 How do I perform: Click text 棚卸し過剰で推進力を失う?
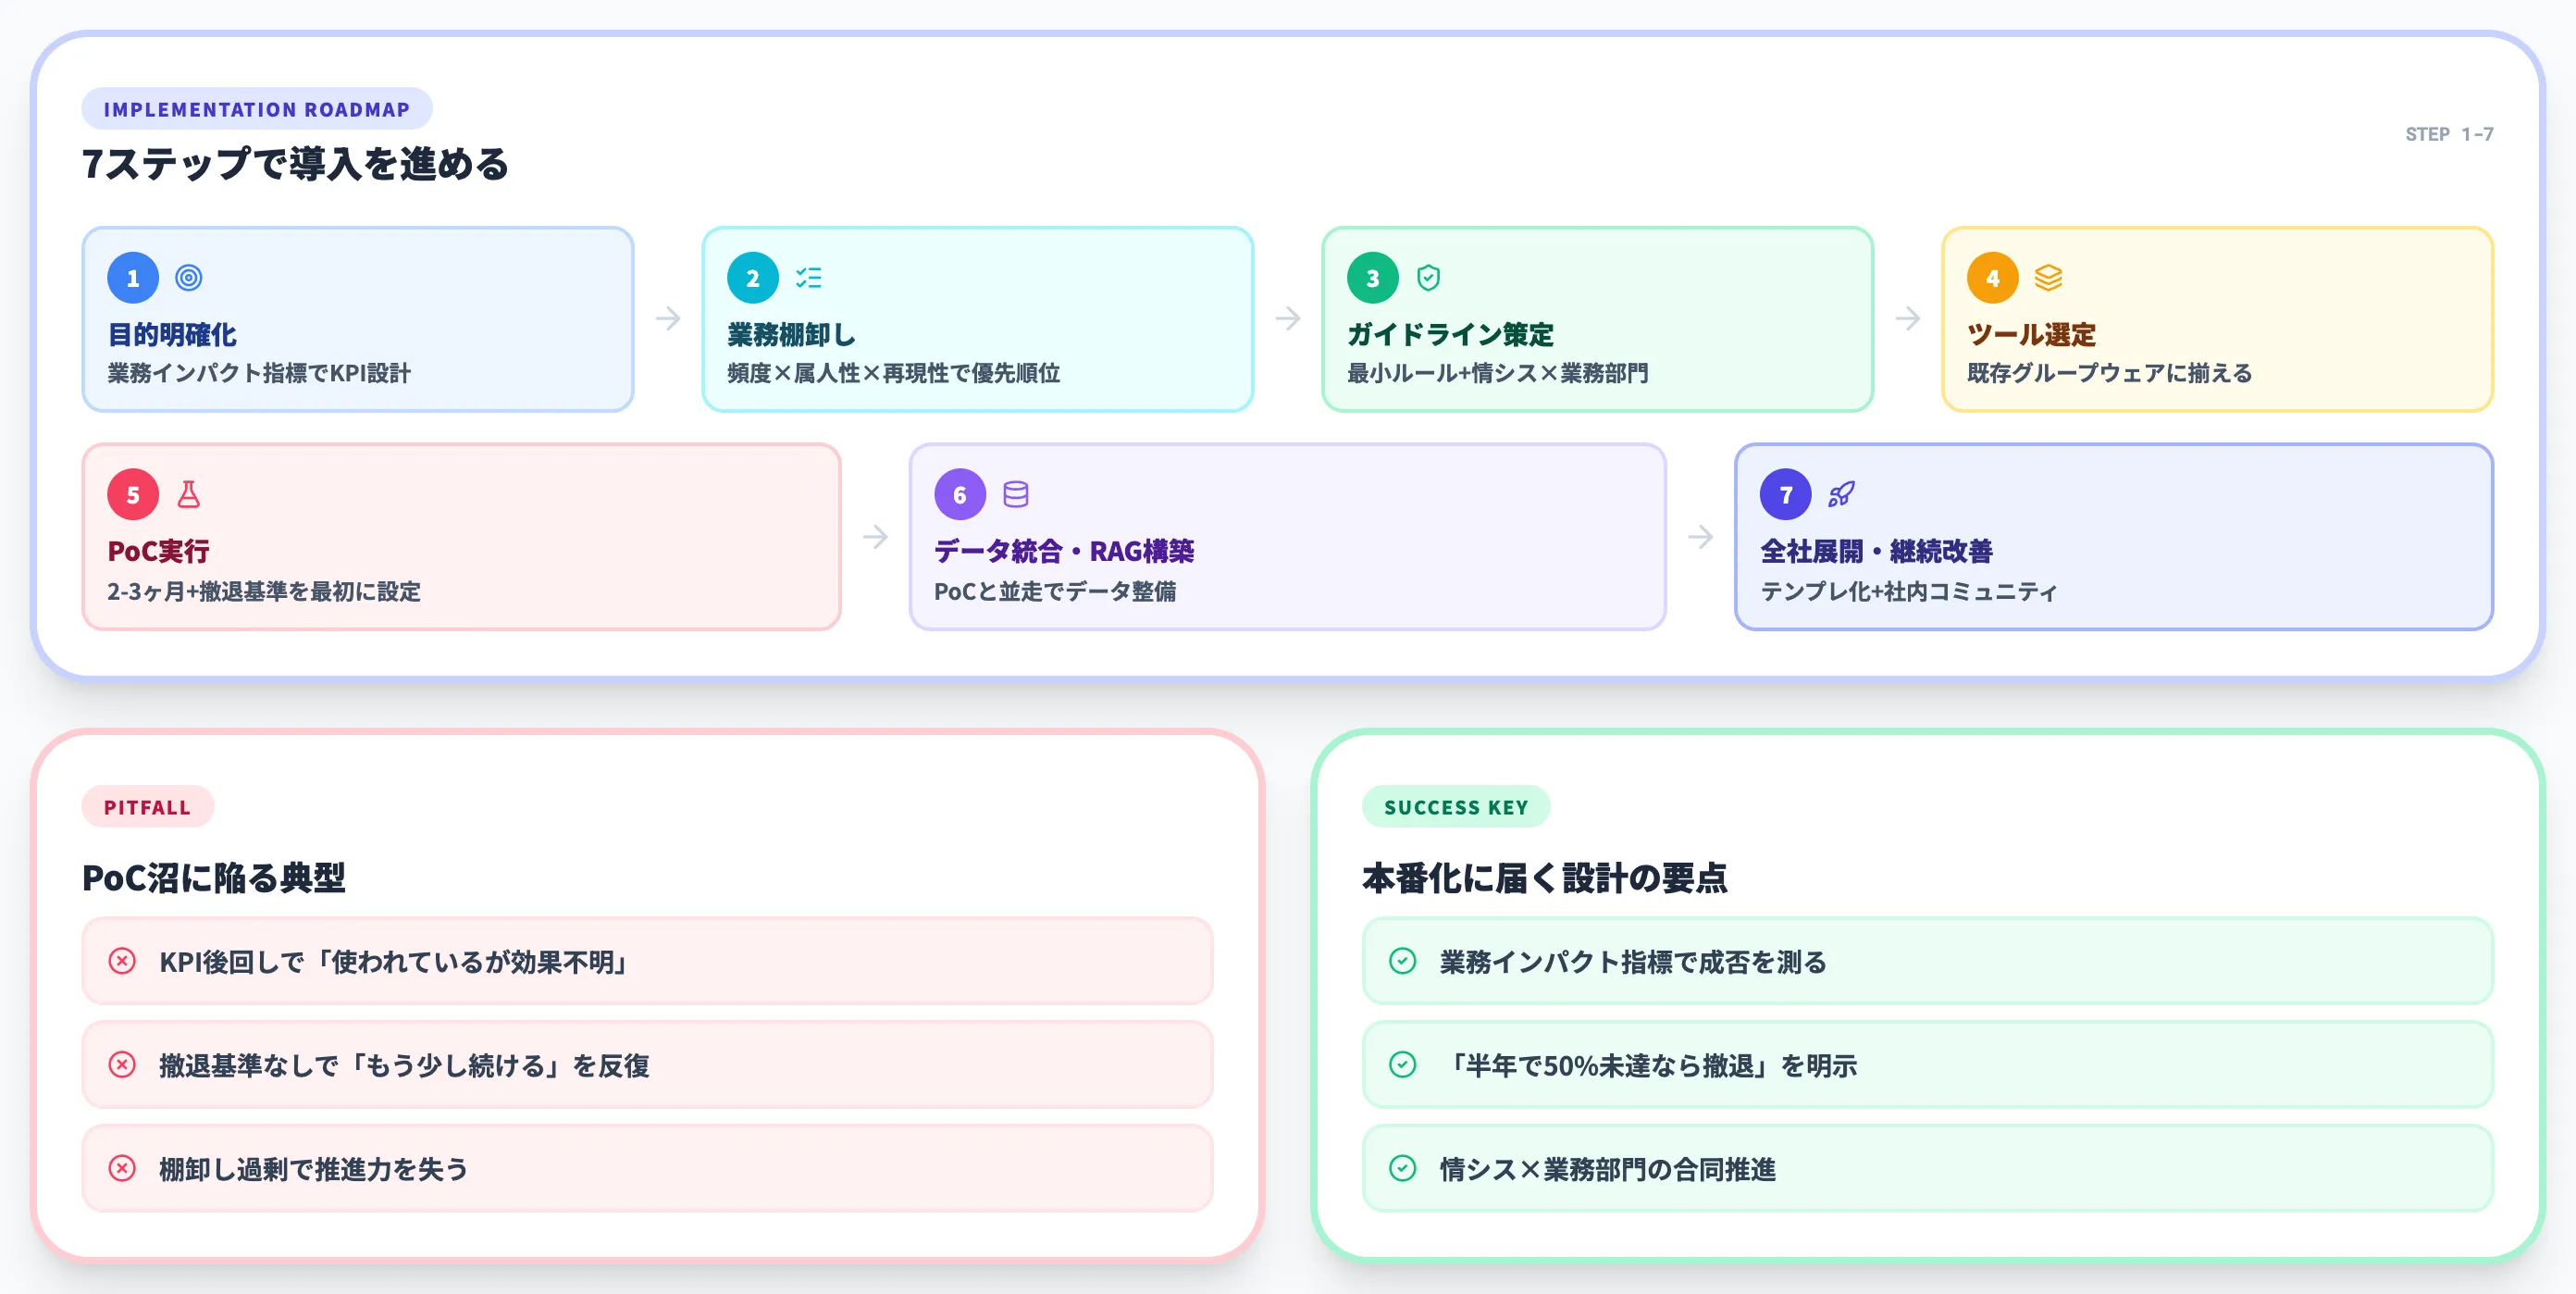click(313, 1169)
